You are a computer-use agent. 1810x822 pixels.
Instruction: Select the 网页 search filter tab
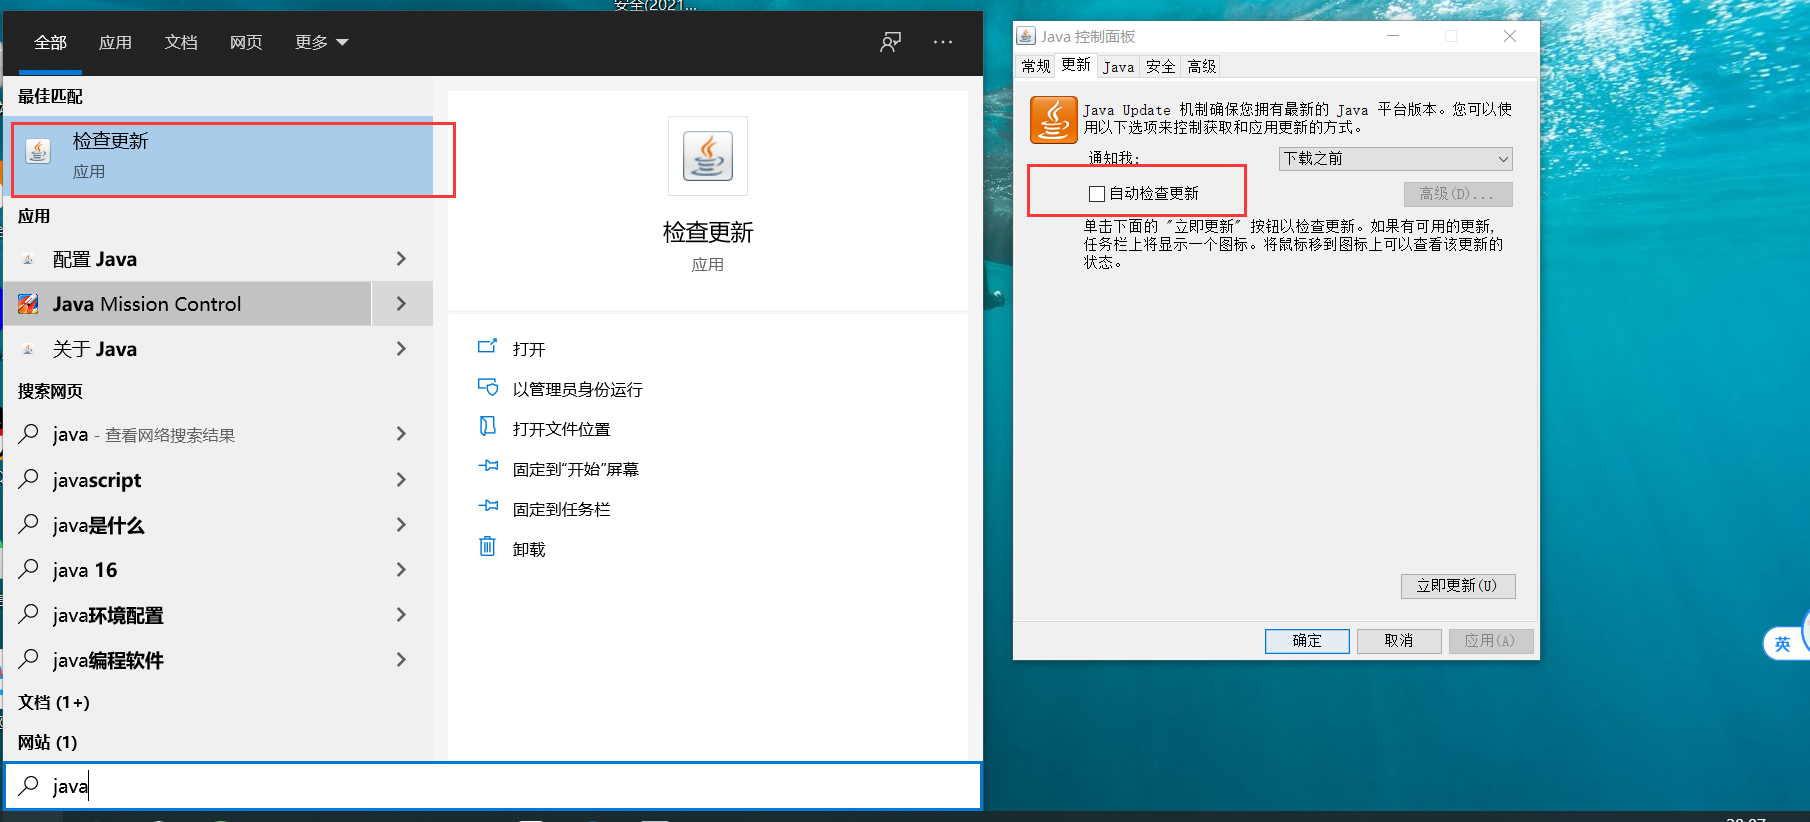pos(246,42)
